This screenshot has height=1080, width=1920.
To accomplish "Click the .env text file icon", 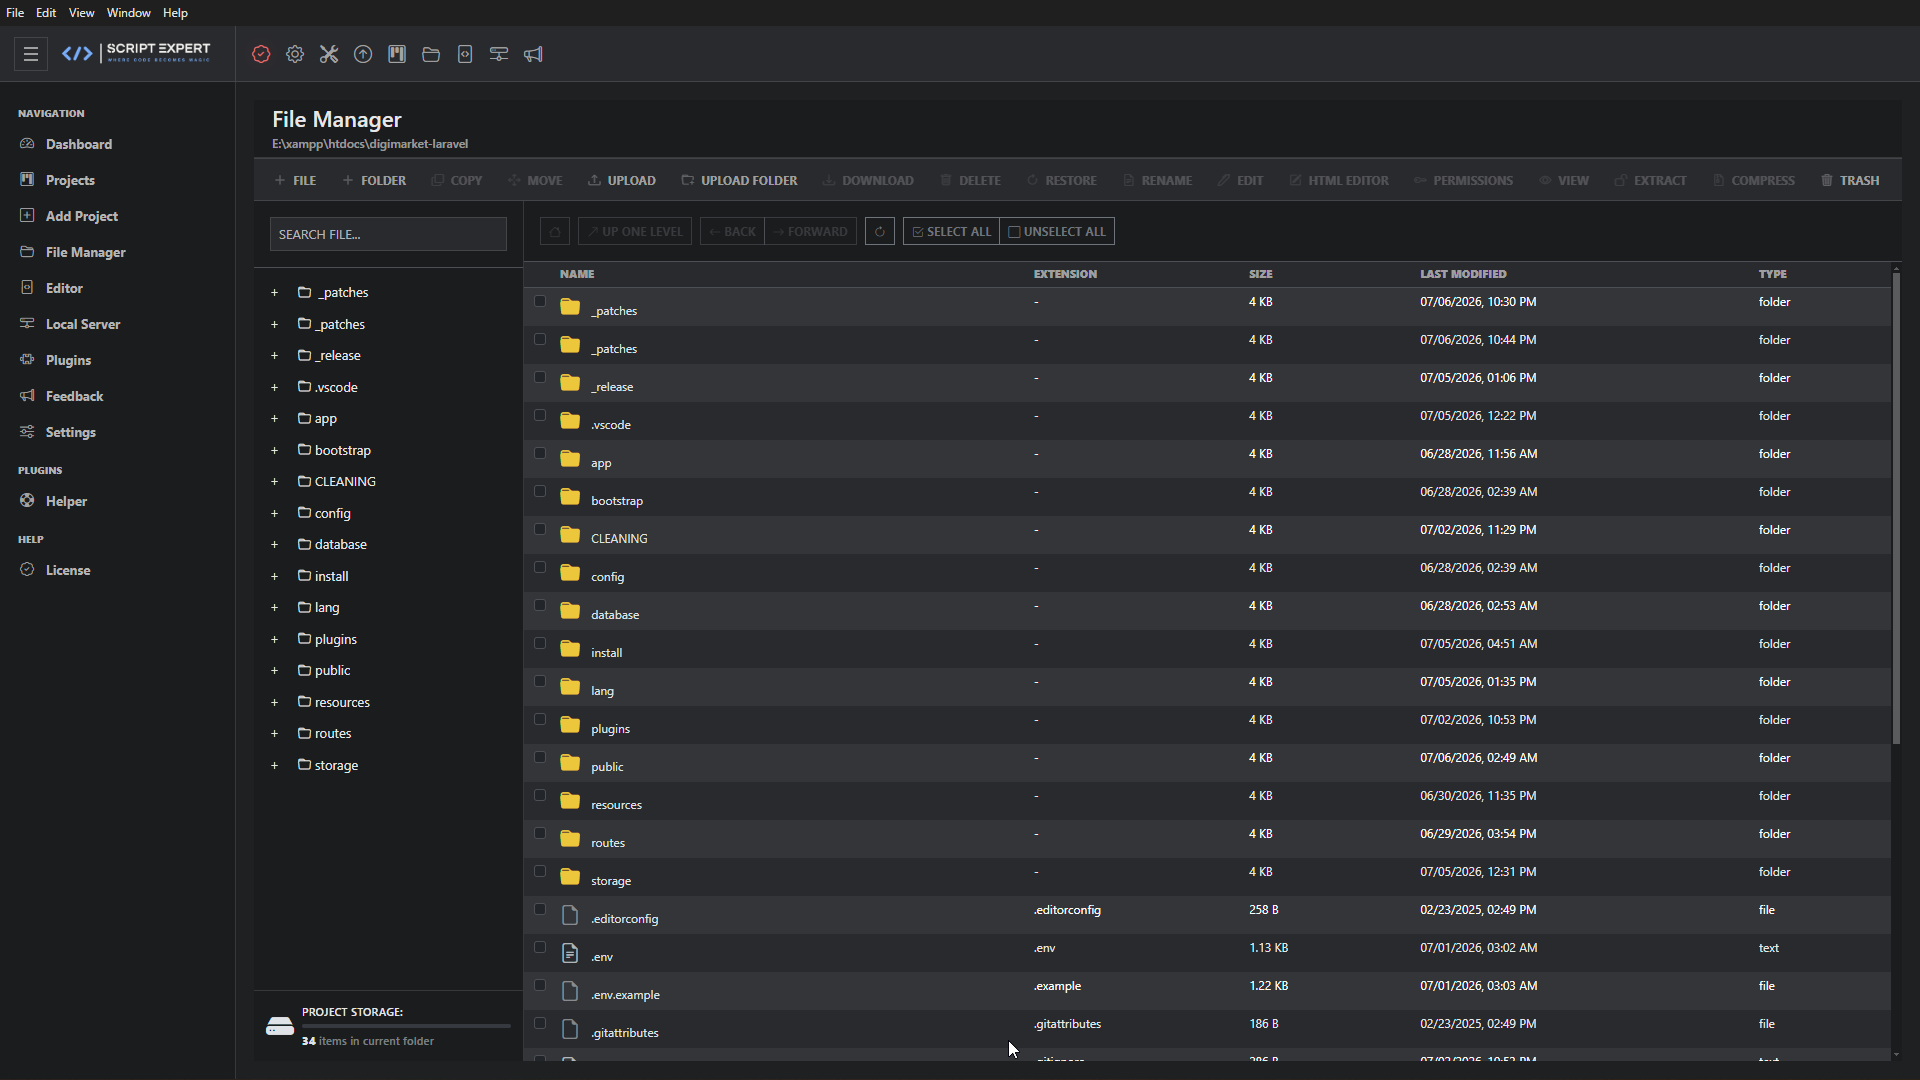I will pos(570,953).
